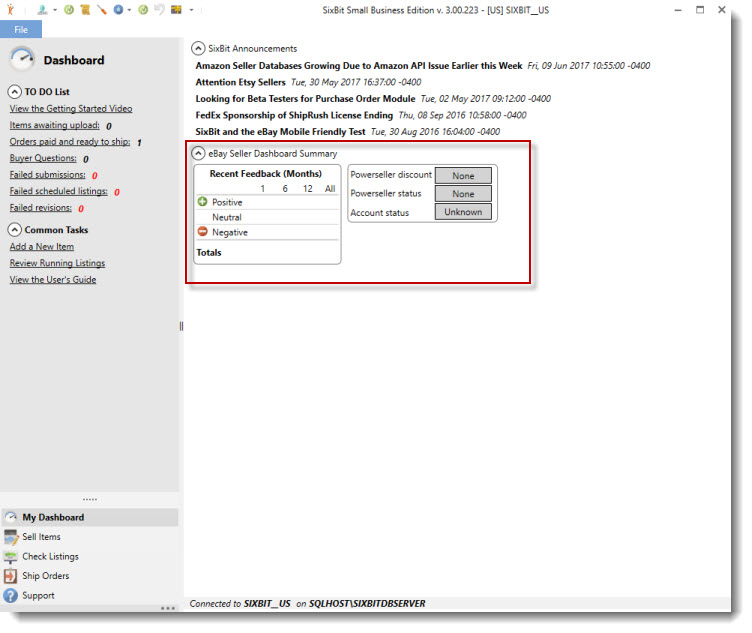The image size is (752, 633).
Task: Click the Sell Items navigation icon
Action: click(11, 537)
